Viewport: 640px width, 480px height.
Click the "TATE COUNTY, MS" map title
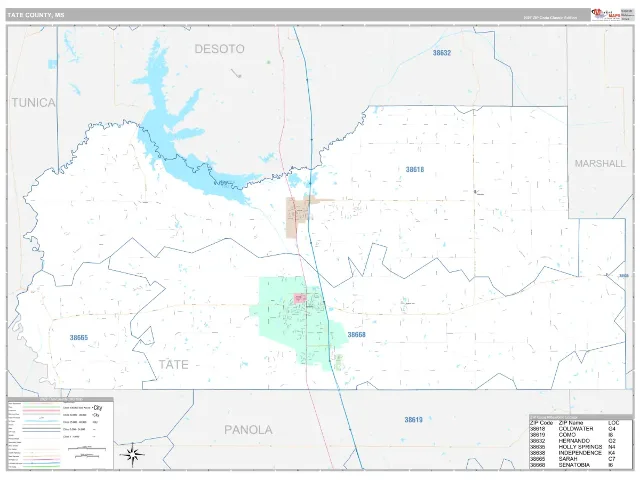pyautogui.click(x=36, y=15)
